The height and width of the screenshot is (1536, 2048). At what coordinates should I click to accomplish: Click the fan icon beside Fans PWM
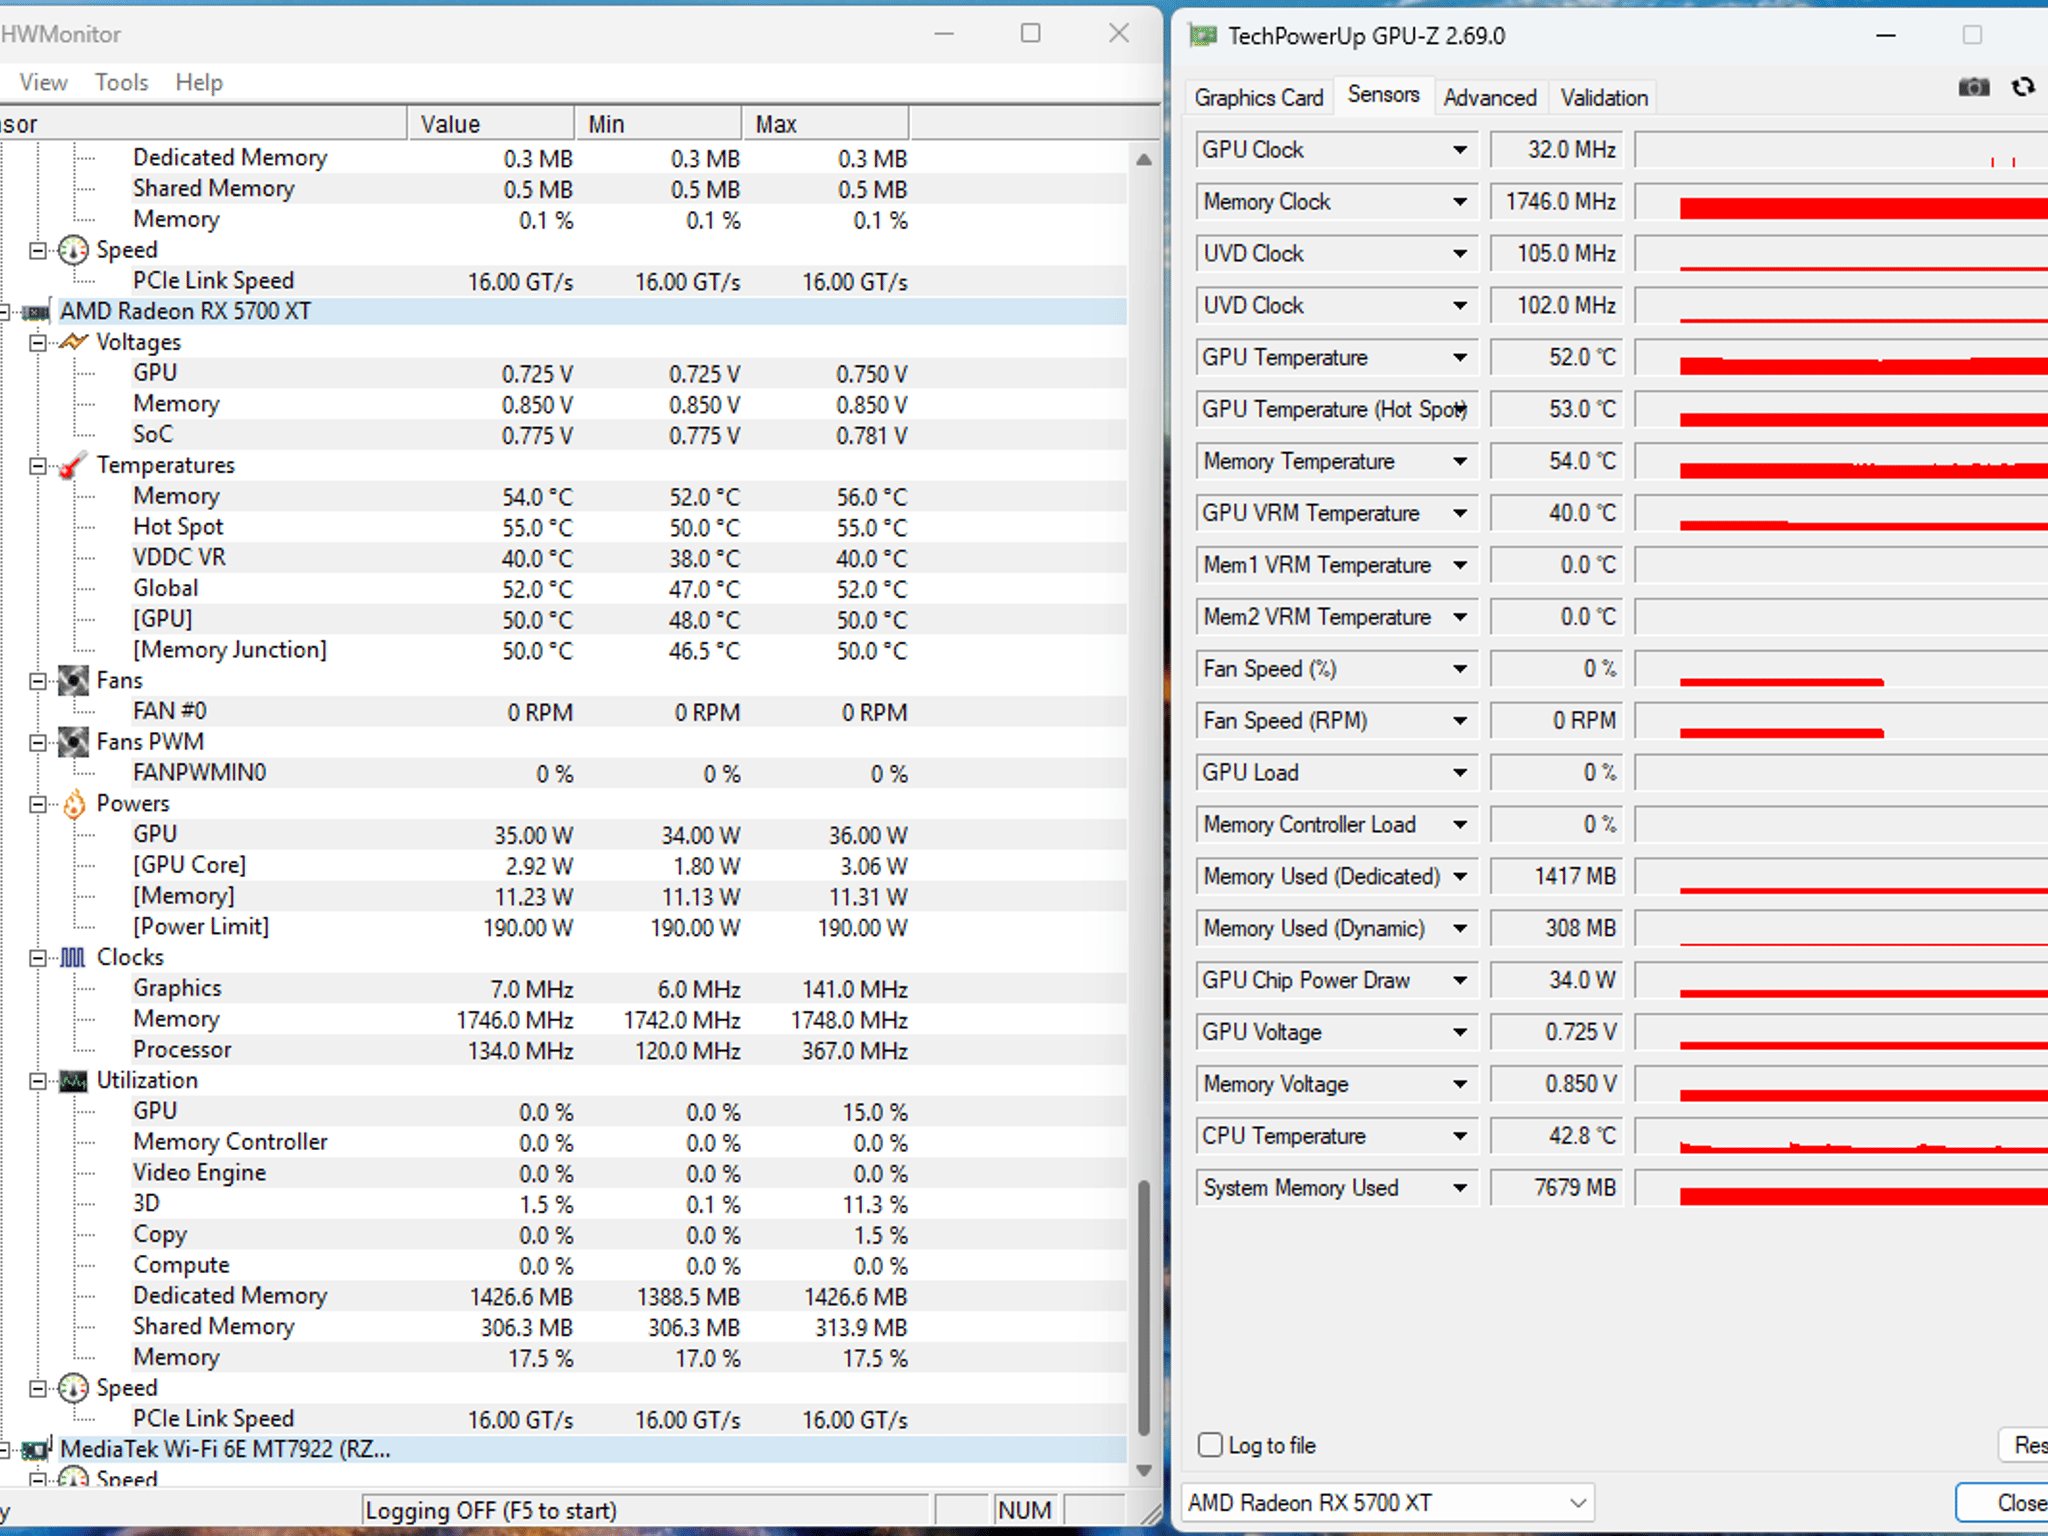click(x=73, y=742)
